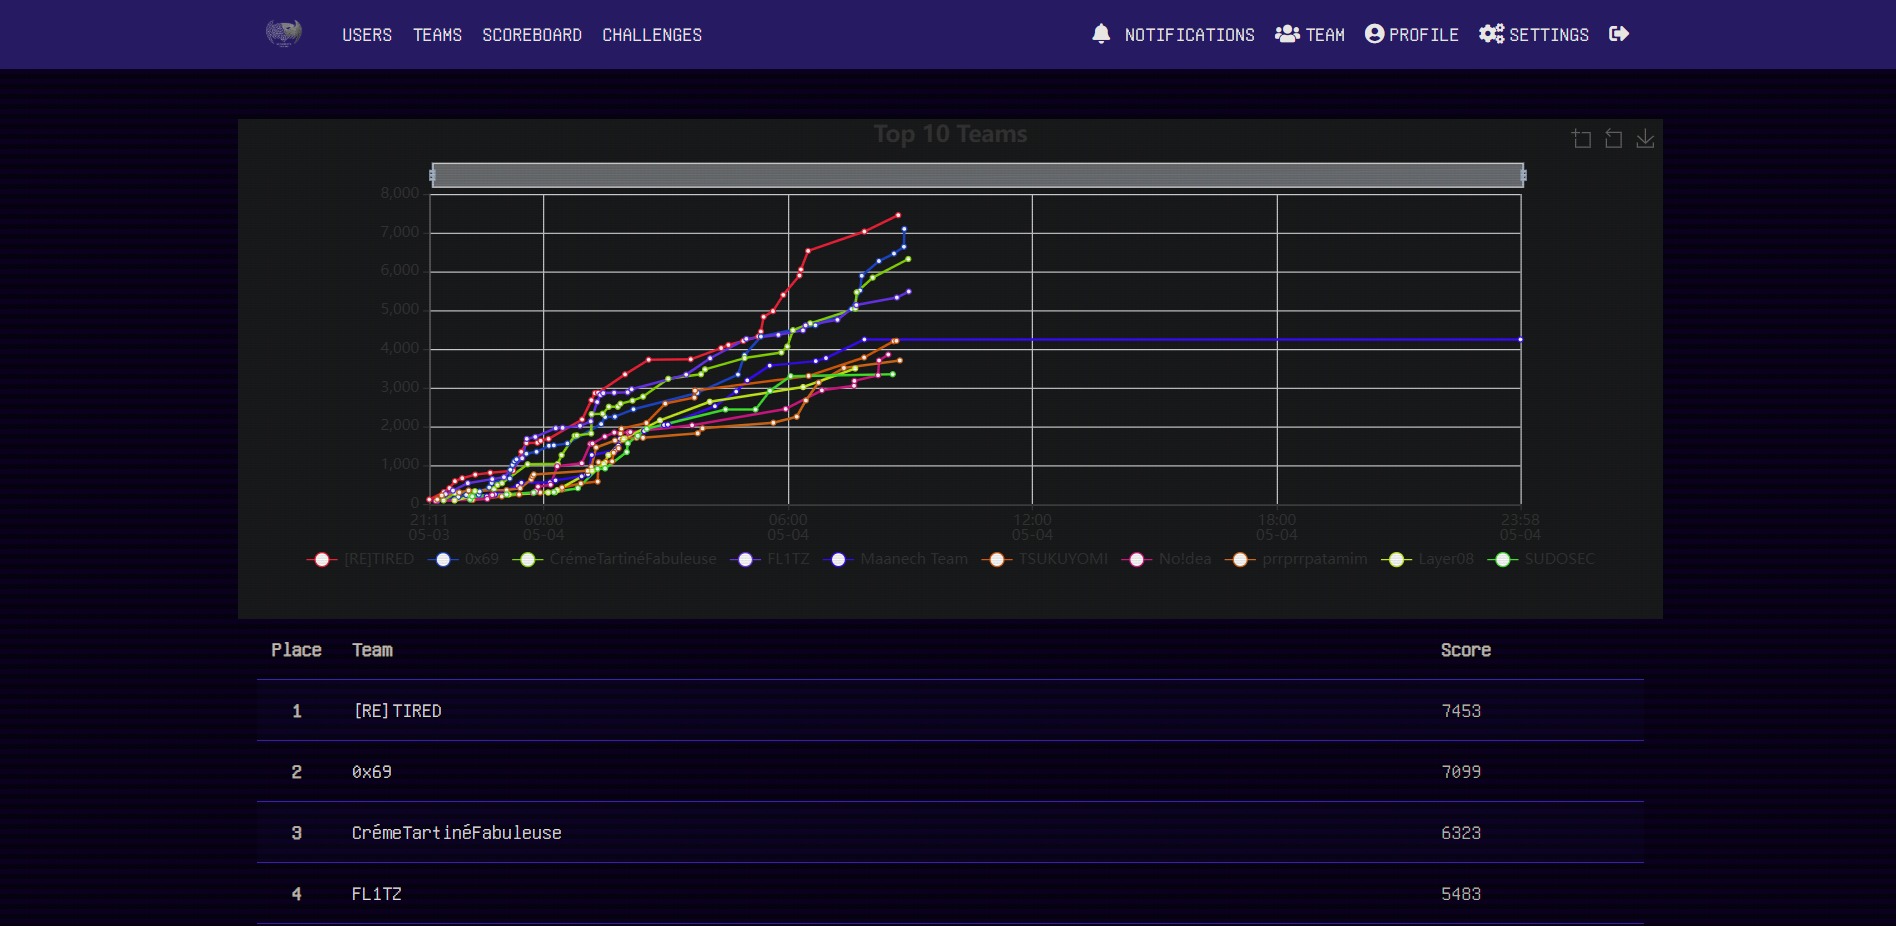Image resolution: width=1896 pixels, height=926 pixels.
Task: Click the FL1TZ row in scoreboard table
Action: pyautogui.click(x=376, y=894)
